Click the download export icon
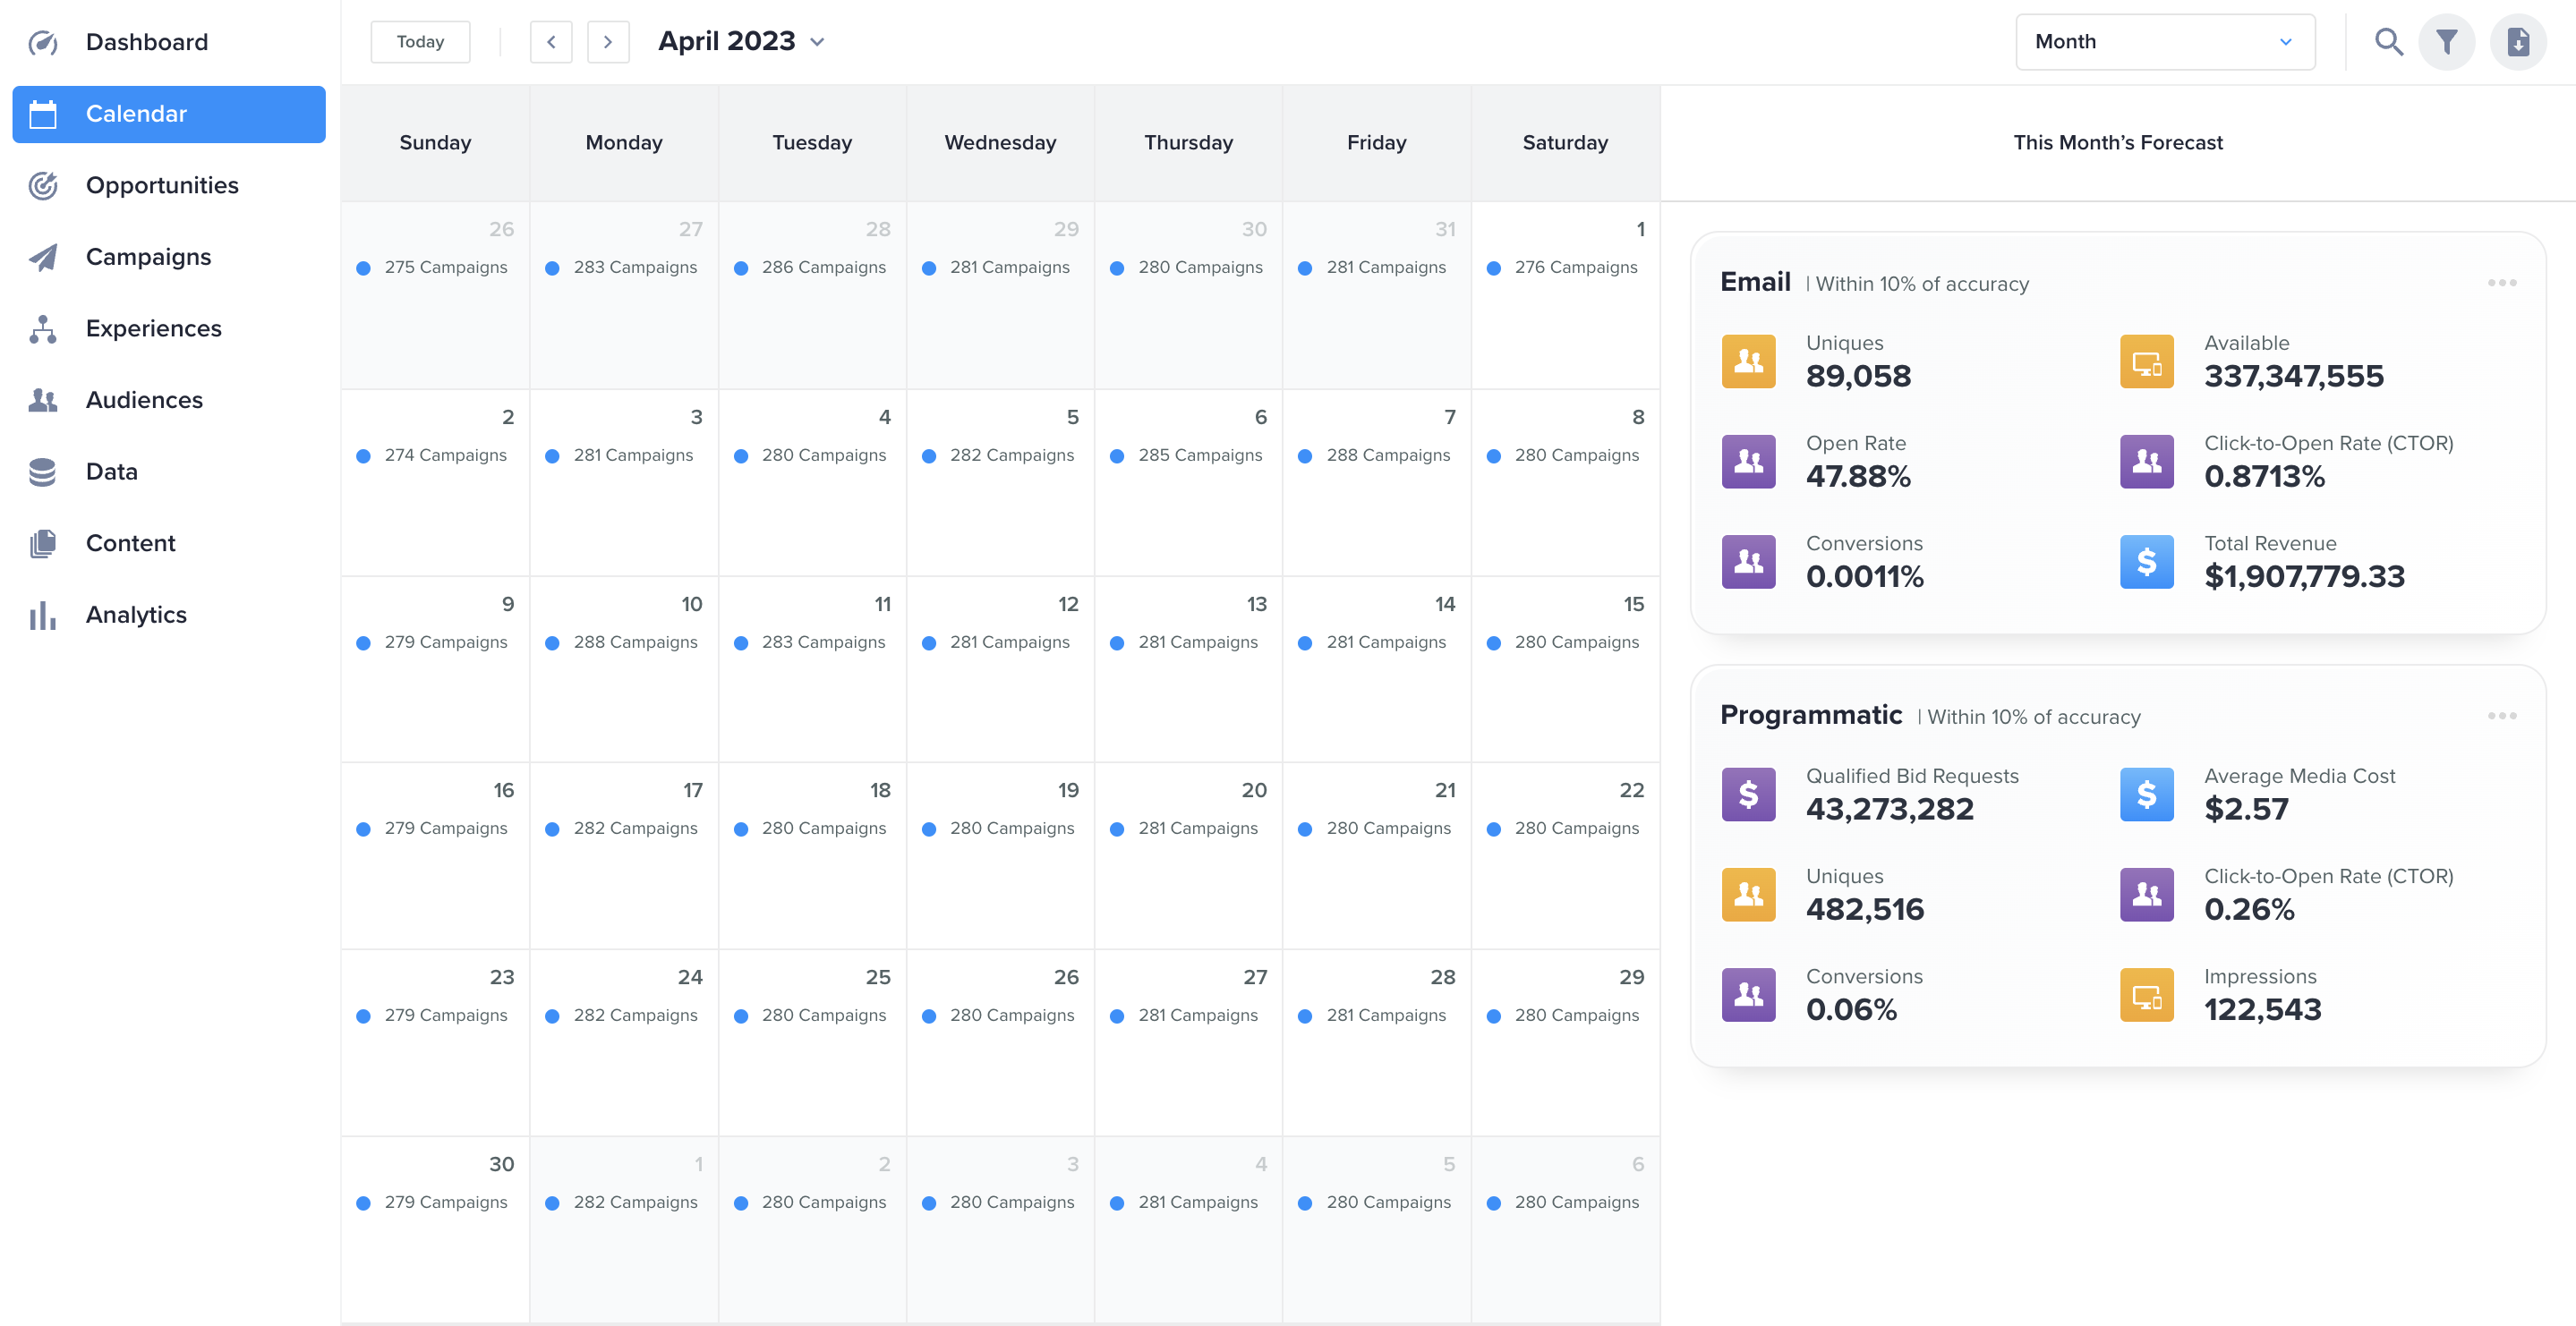The height and width of the screenshot is (1326, 2576). [x=2517, y=42]
